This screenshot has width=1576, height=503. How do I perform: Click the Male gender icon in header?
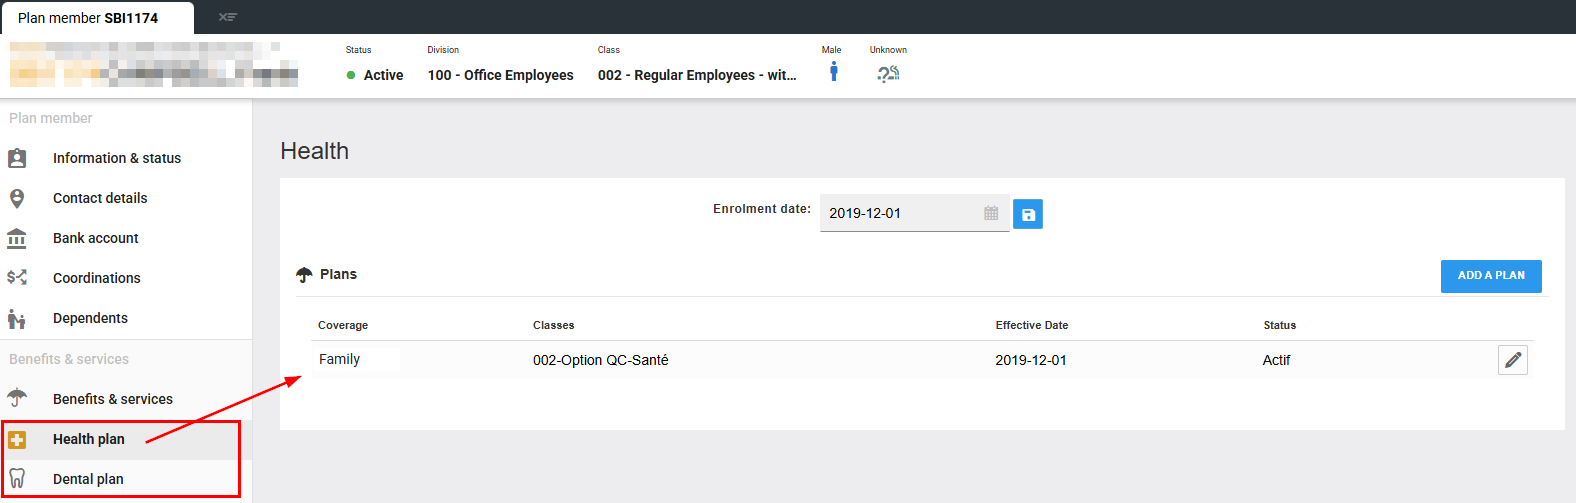point(833,72)
